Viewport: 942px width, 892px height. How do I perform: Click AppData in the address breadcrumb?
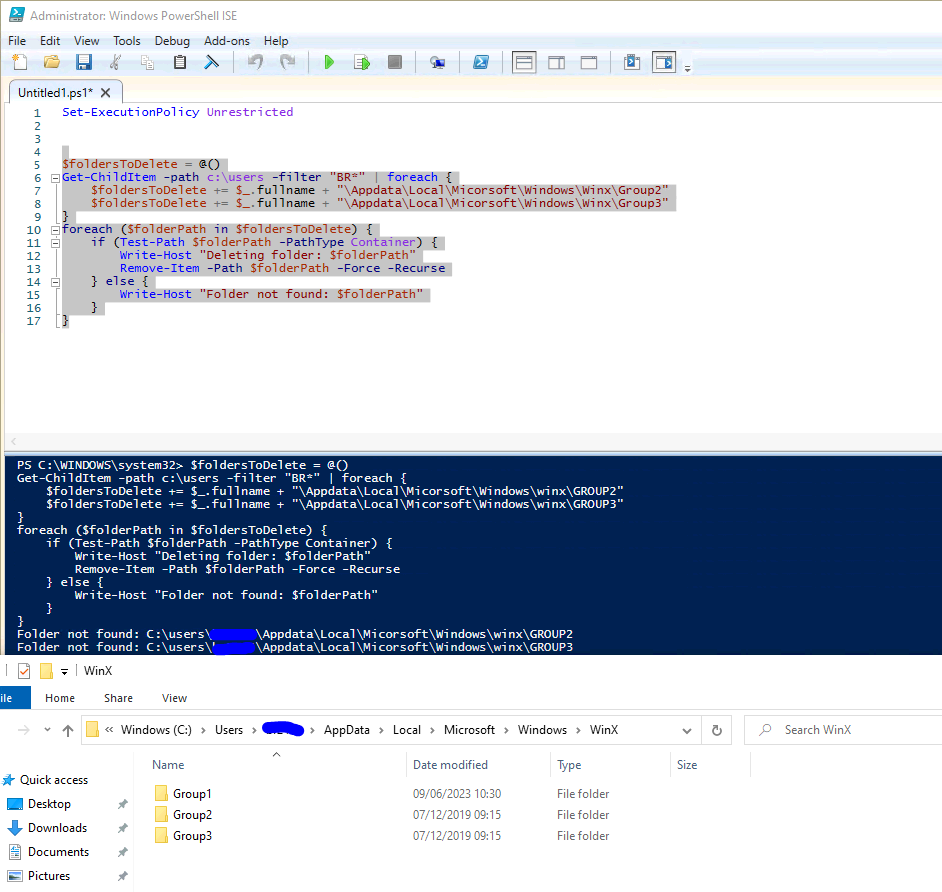[x=347, y=730]
